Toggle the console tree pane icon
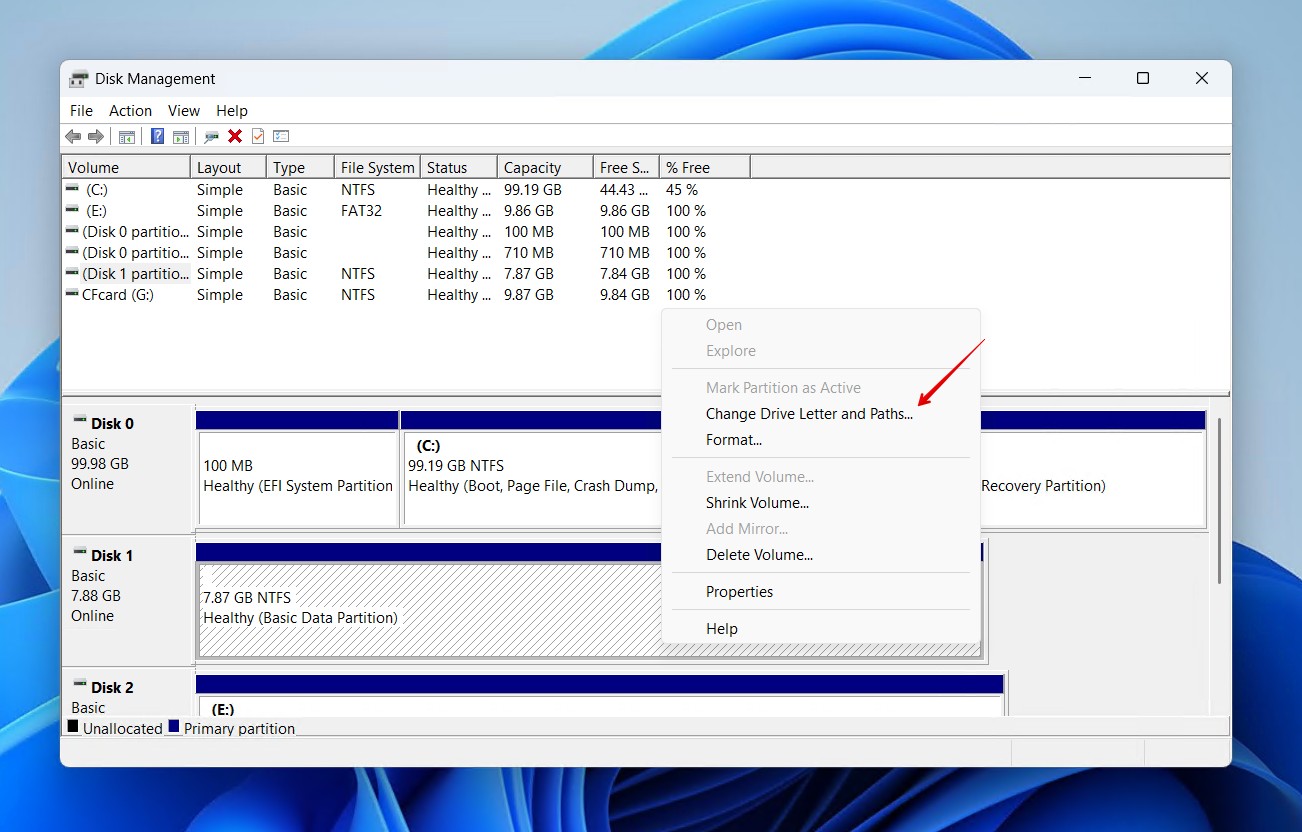The image size is (1302, 832). pyautogui.click(x=126, y=136)
